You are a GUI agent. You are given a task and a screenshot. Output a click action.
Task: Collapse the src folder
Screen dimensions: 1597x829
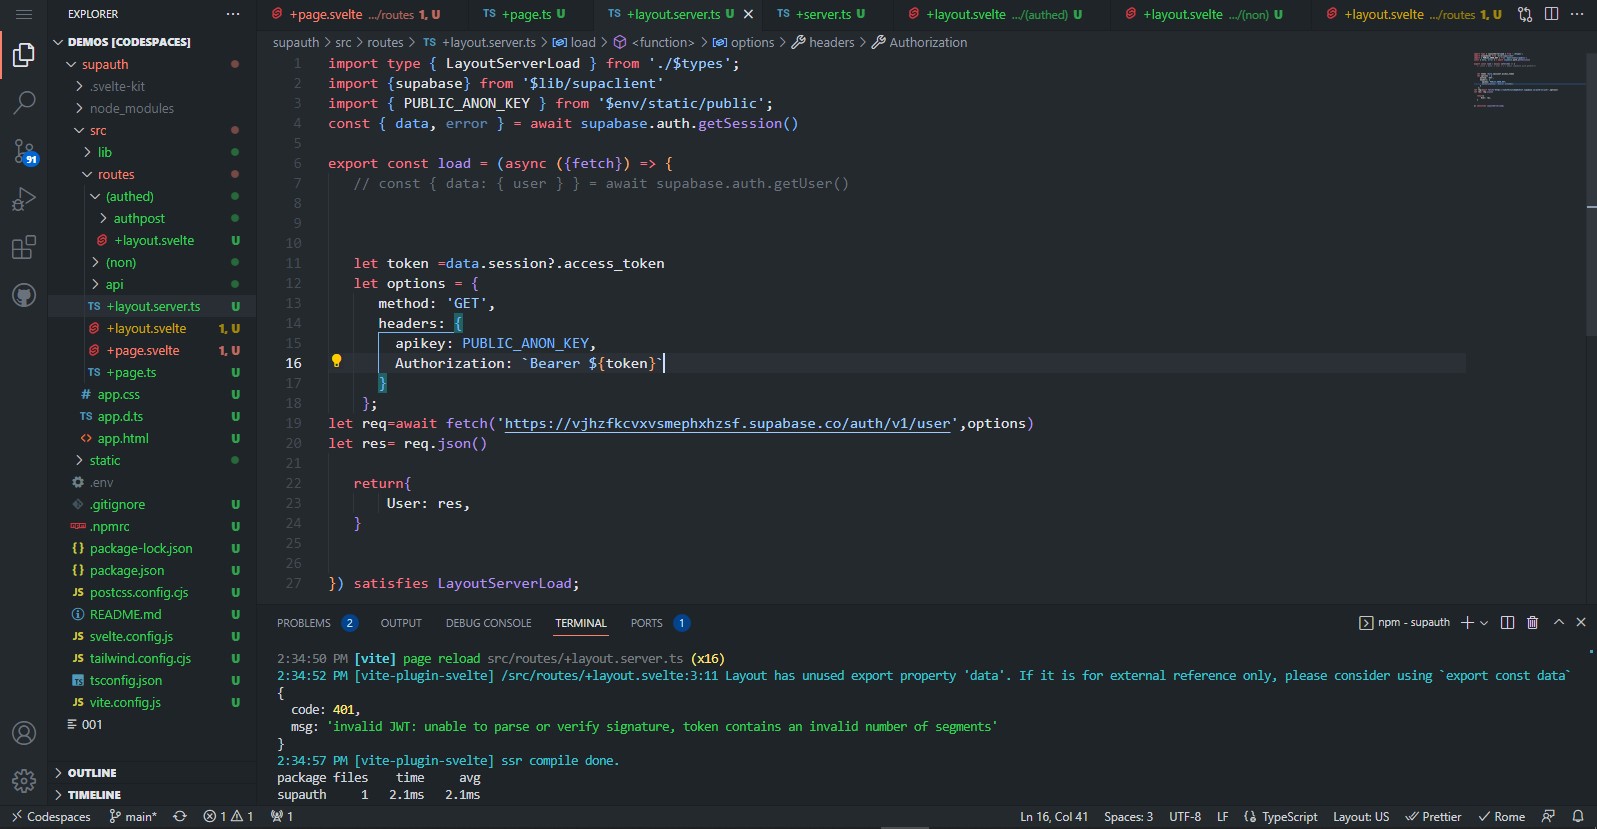tap(152, 130)
